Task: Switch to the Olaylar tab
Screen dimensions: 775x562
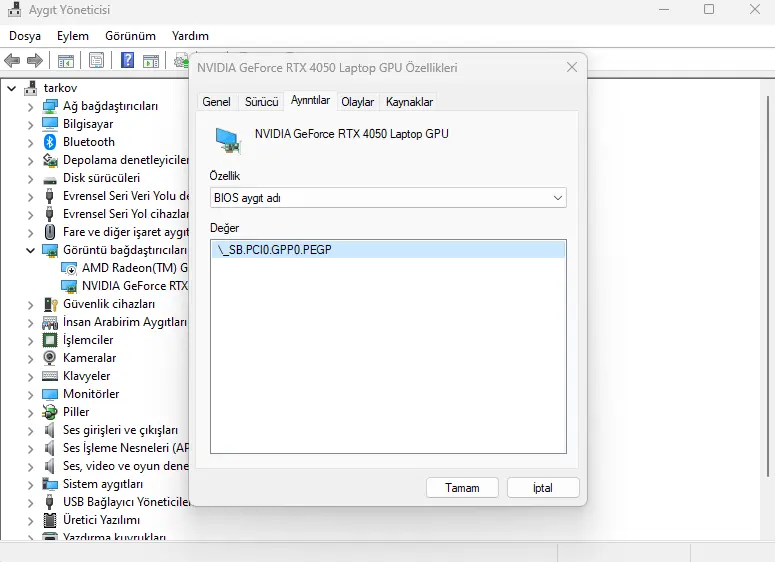Action: (357, 102)
